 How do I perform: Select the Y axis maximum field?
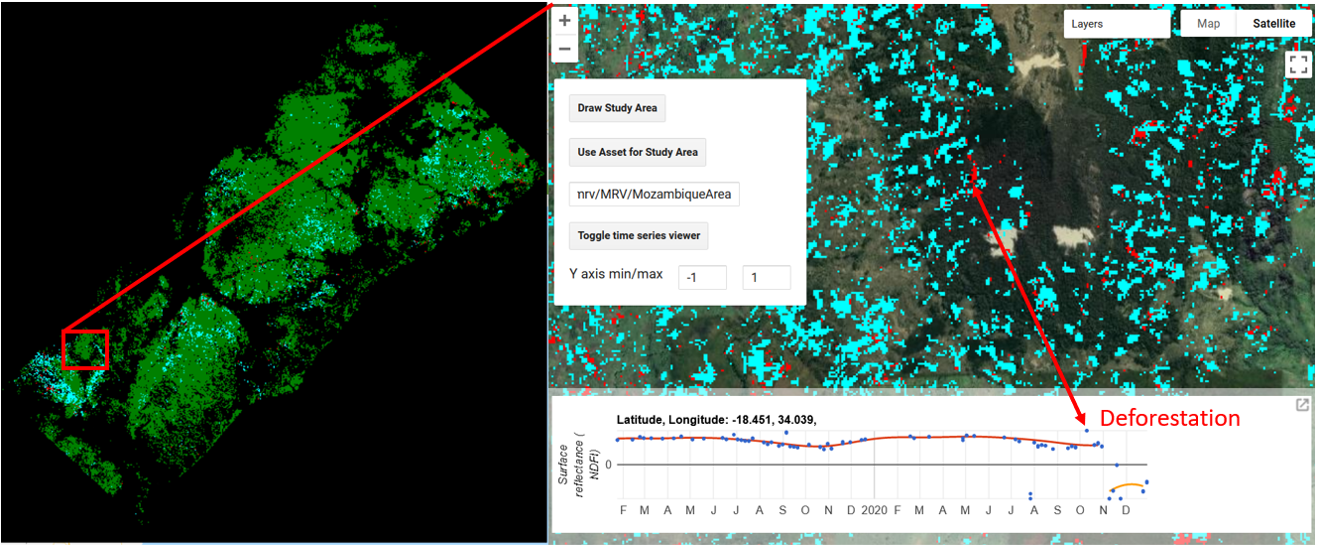coord(766,278)
